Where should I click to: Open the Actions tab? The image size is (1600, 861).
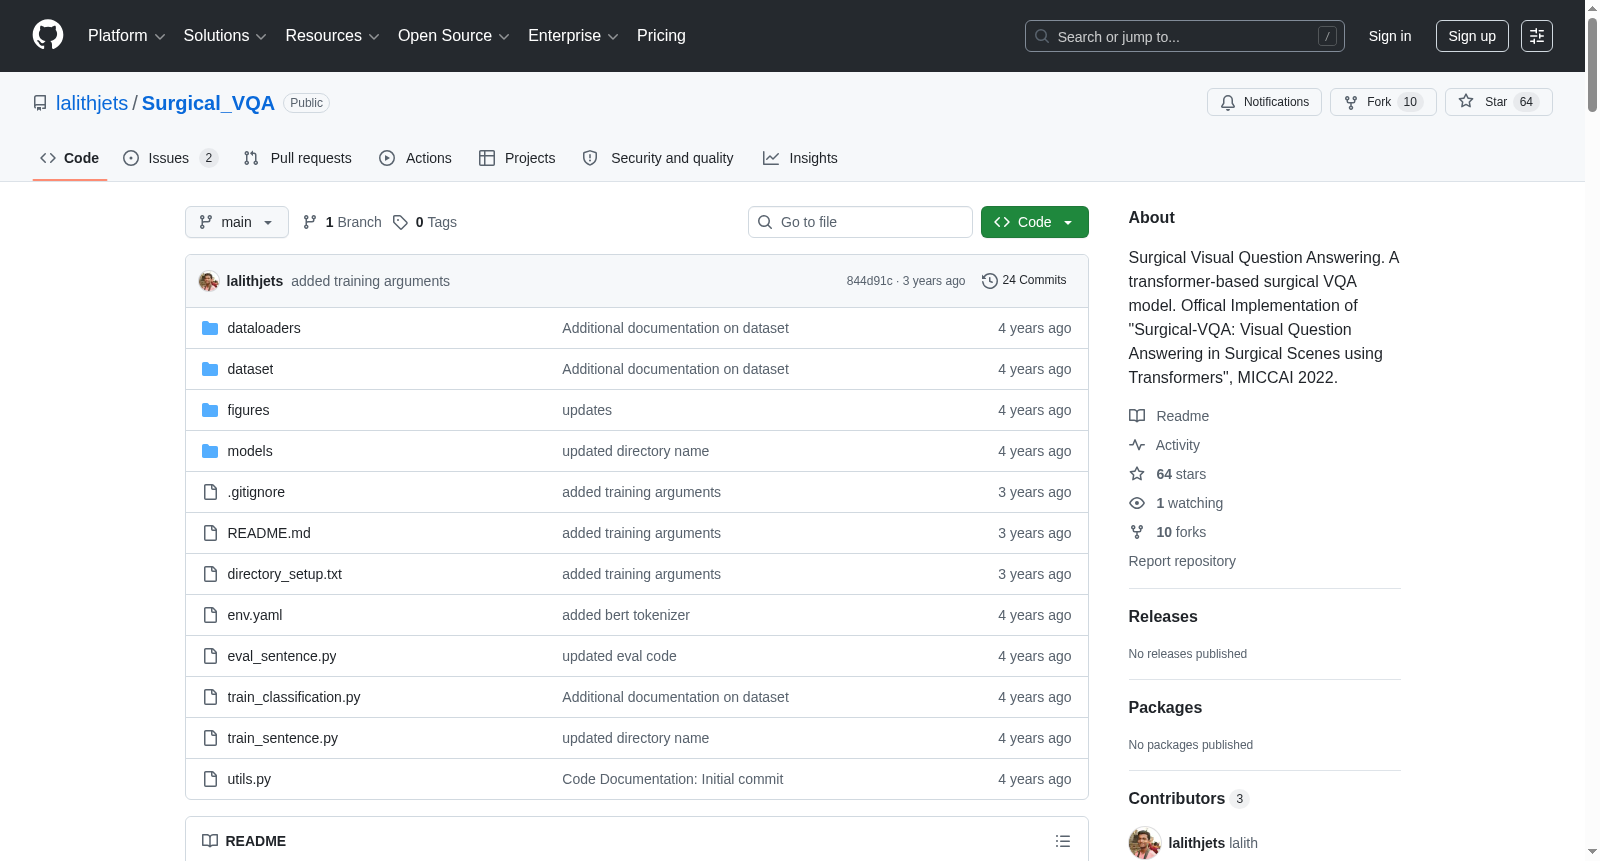tap(416, 158)
